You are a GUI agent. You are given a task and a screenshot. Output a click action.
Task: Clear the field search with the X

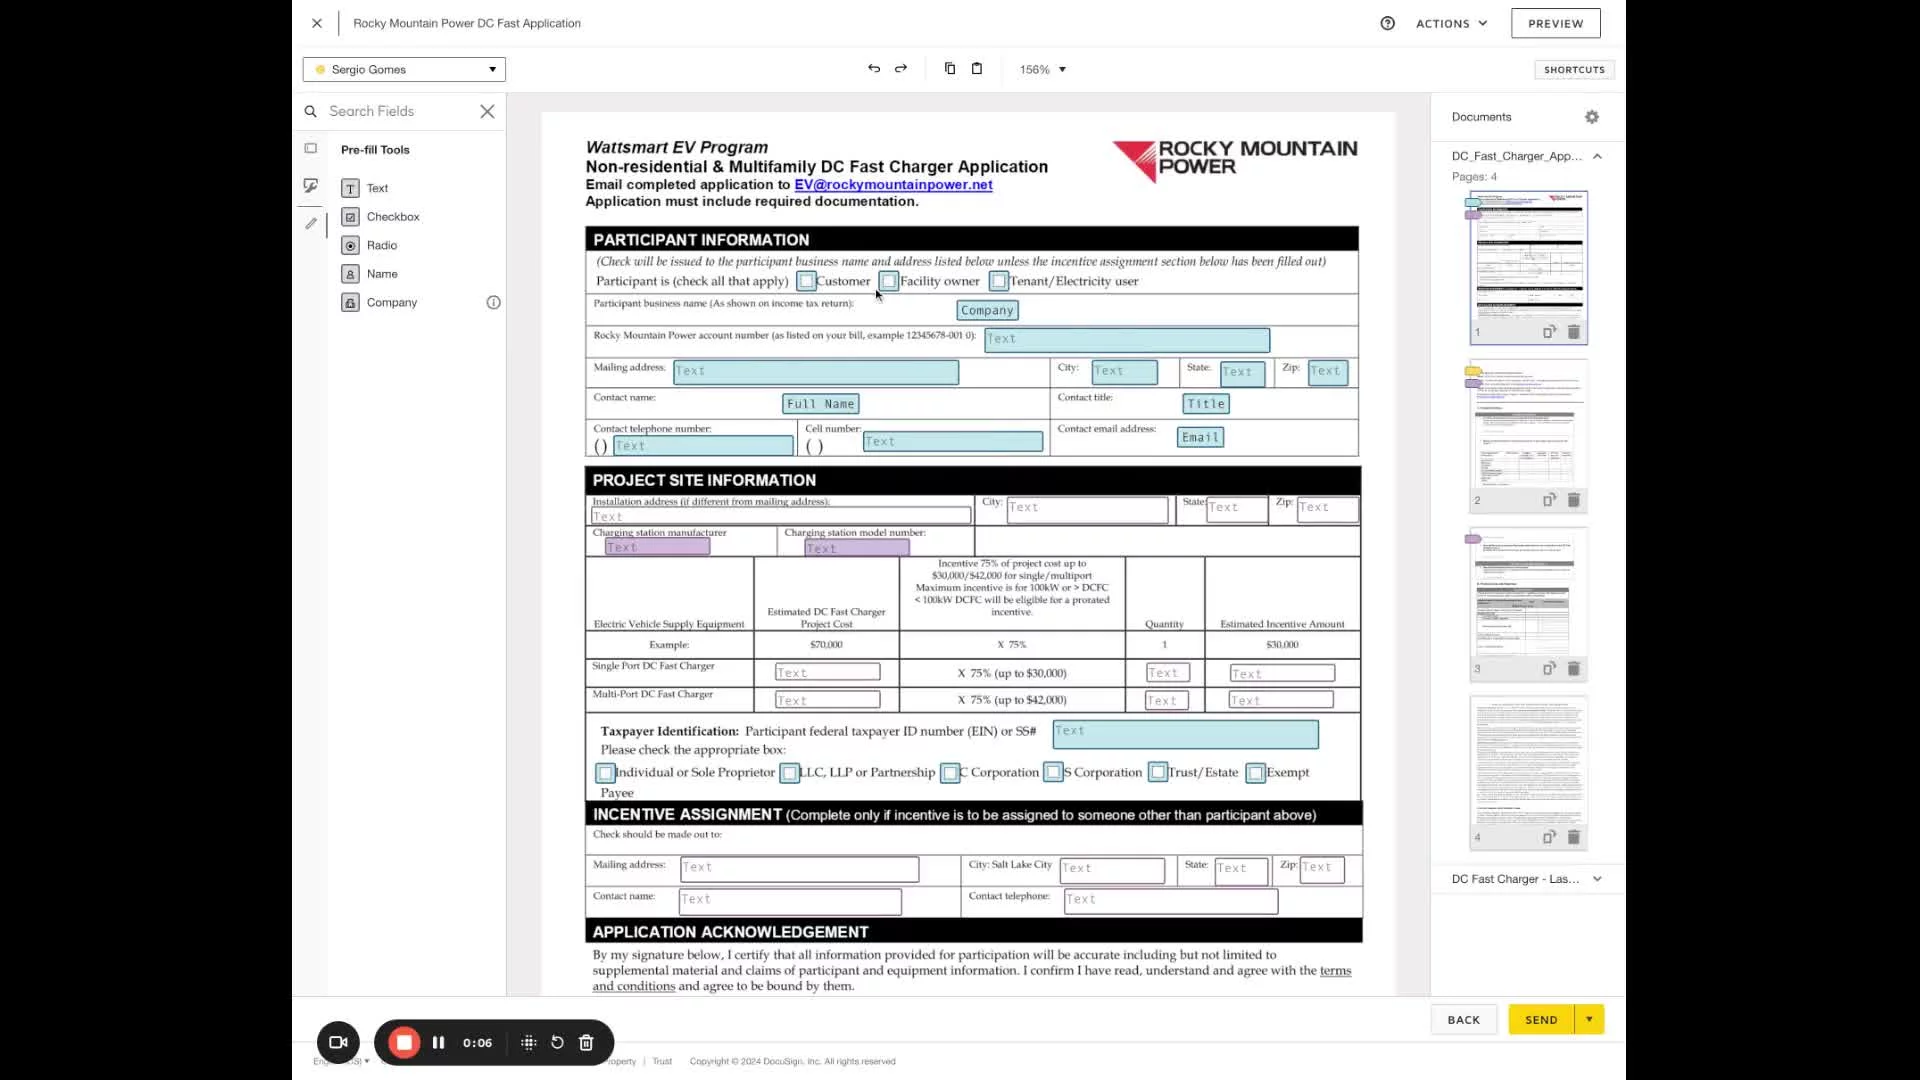(487, 111)
